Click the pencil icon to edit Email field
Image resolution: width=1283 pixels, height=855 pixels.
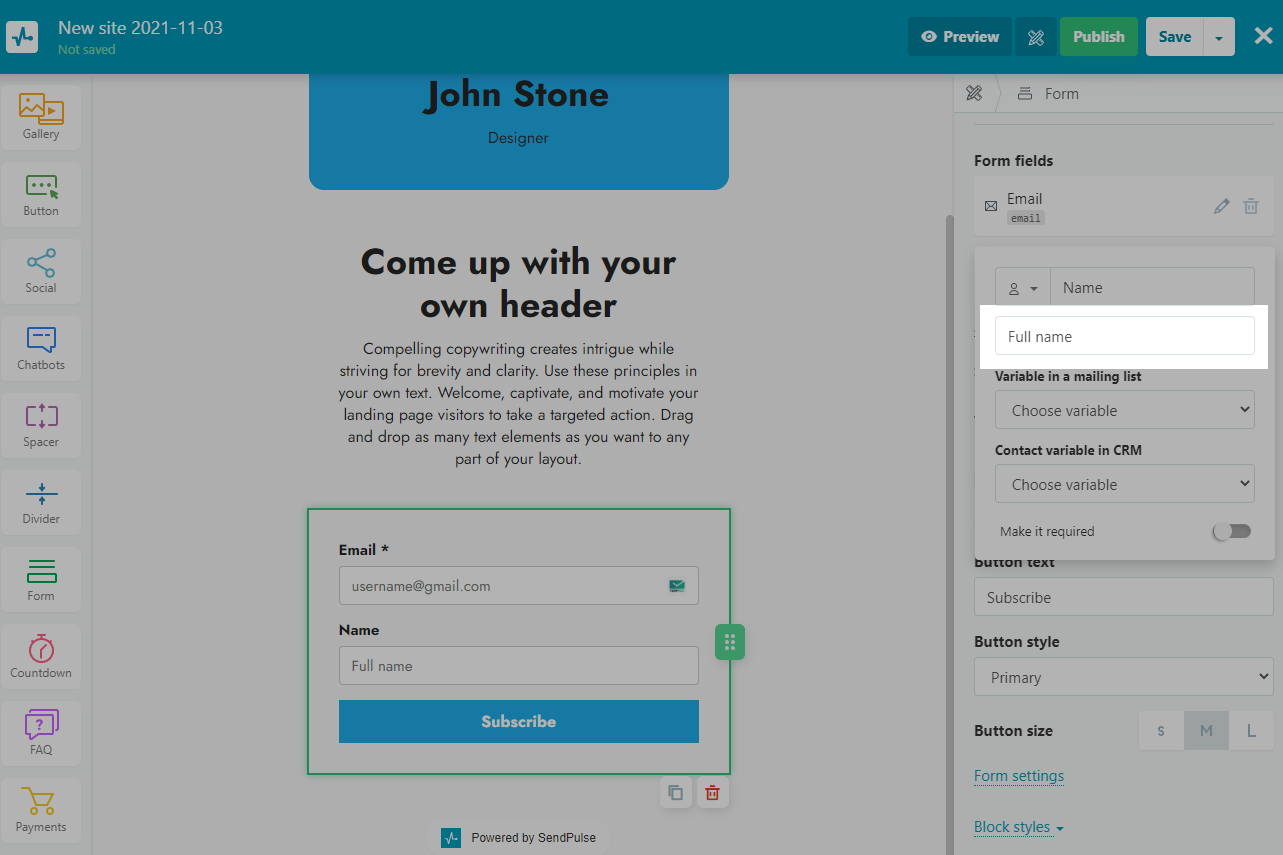[x=1221, y=206]
